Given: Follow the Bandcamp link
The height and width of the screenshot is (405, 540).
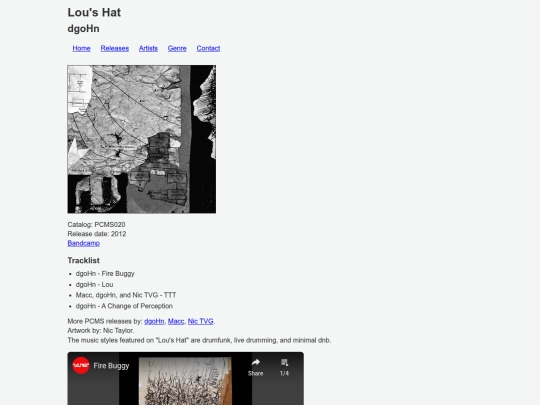Looking at the screenshot, I should [84, 243].
